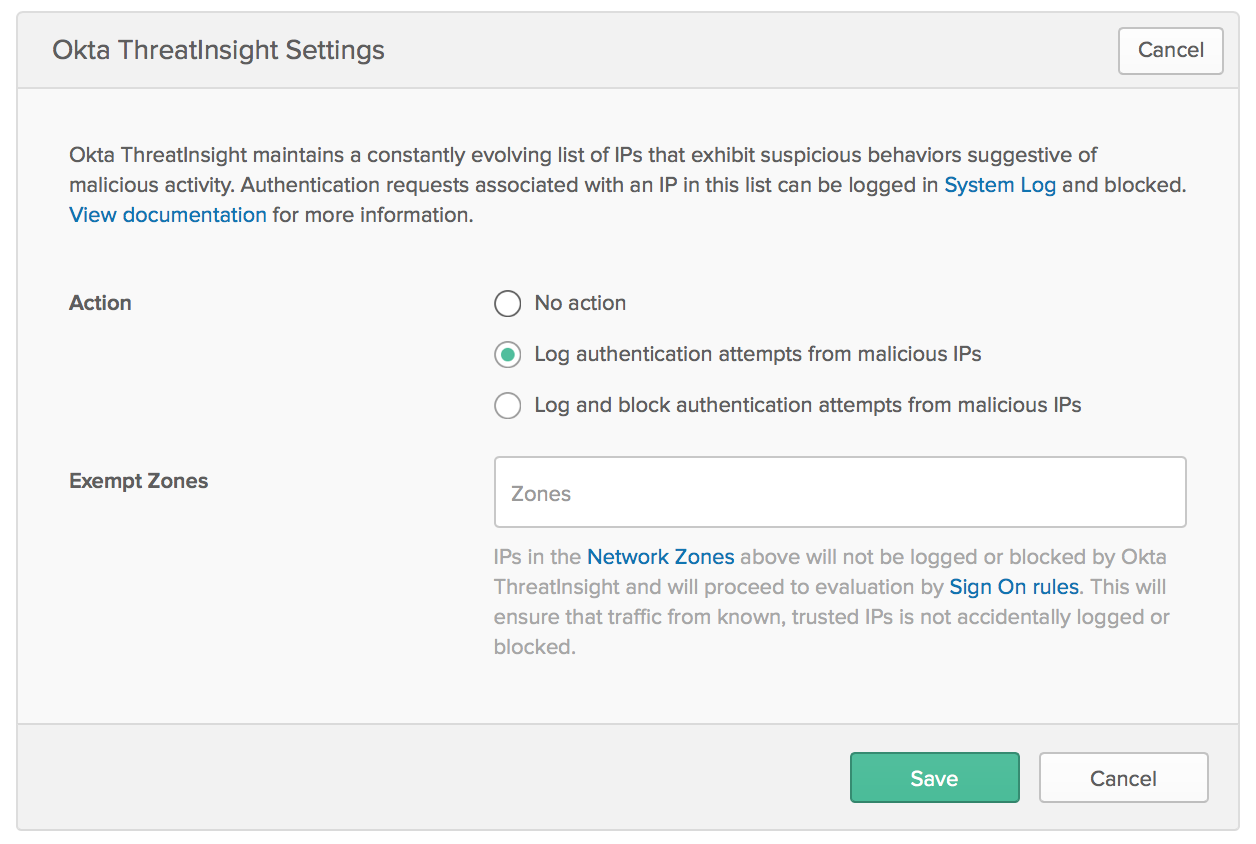Screen dimensions: 1256x844
Task: Select the Log authentication attempts radio circle
Action: (508, 355)
